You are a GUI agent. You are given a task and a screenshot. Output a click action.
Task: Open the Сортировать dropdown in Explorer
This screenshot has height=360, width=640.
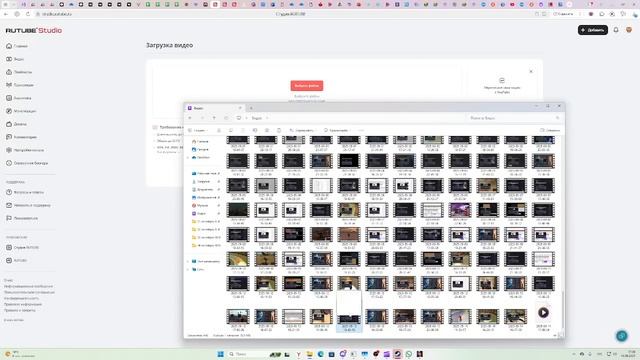click(302, 130)
